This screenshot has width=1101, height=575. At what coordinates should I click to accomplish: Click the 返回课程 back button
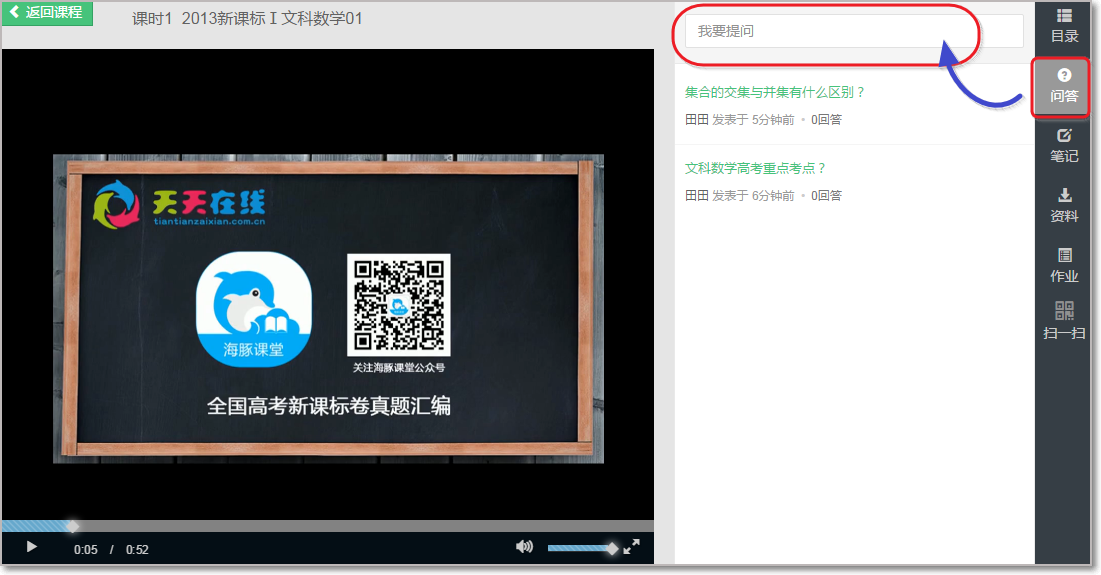click(x=48, y=13)
